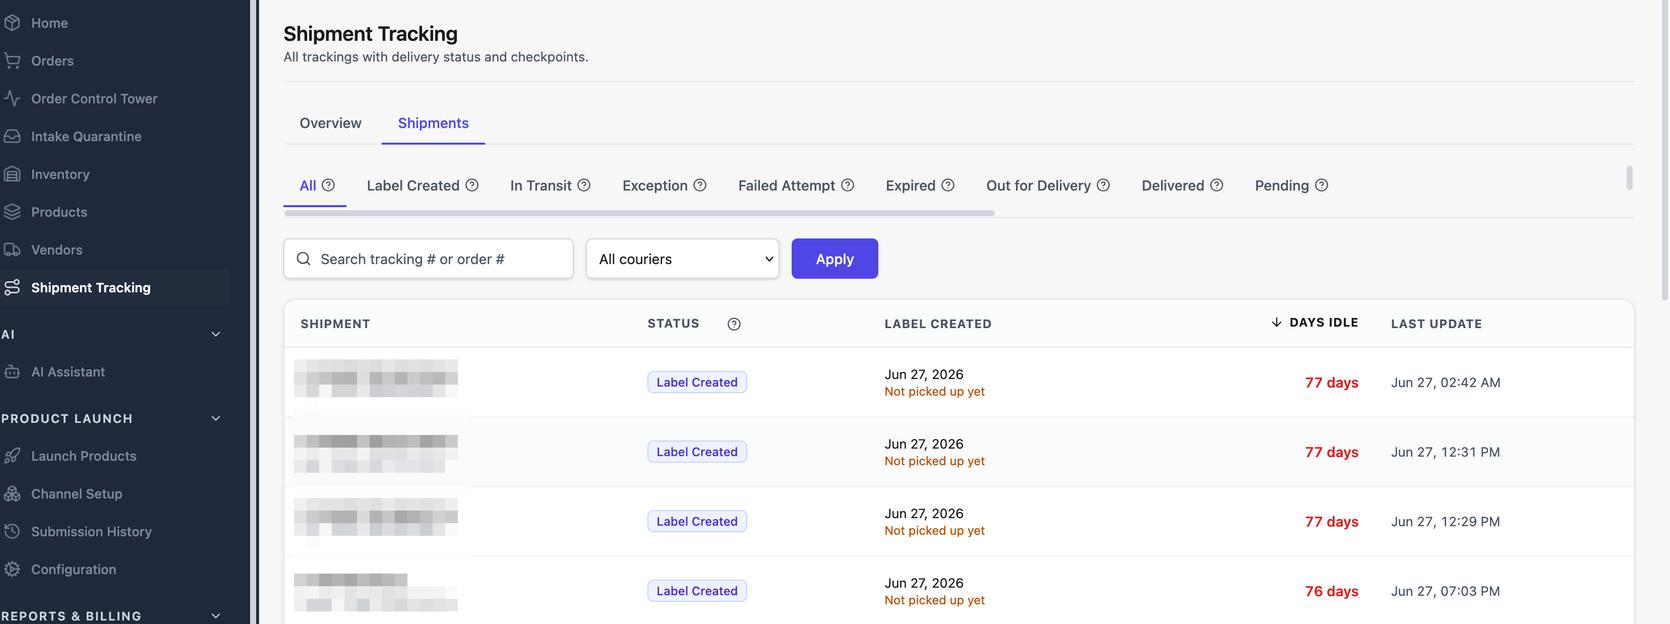Click last update 'Jun 27, 07:03 PM'
The image size is (1670, 624).
click(x=1445, y=591)
